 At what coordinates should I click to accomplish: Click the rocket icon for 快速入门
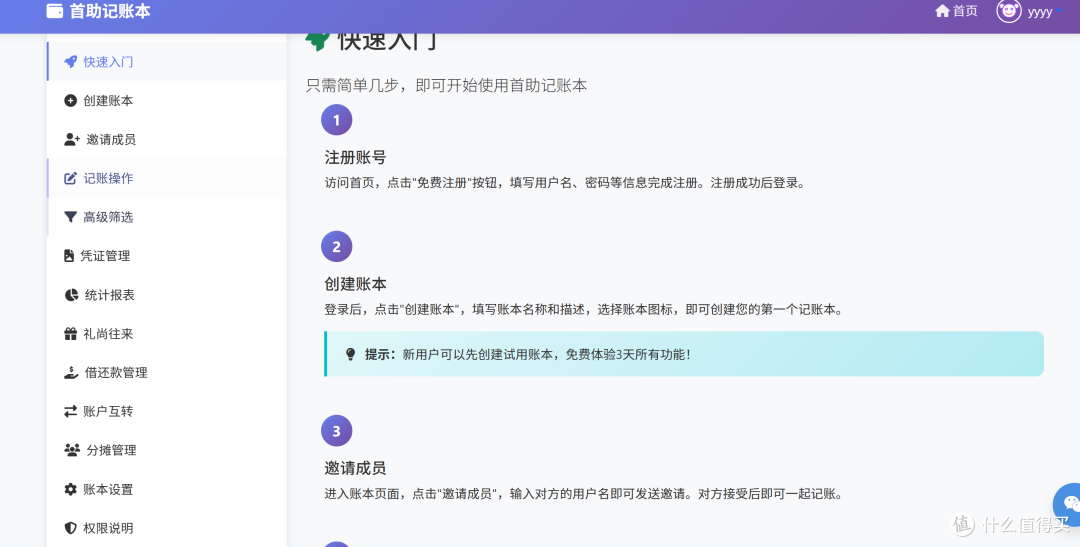(70, 62)
